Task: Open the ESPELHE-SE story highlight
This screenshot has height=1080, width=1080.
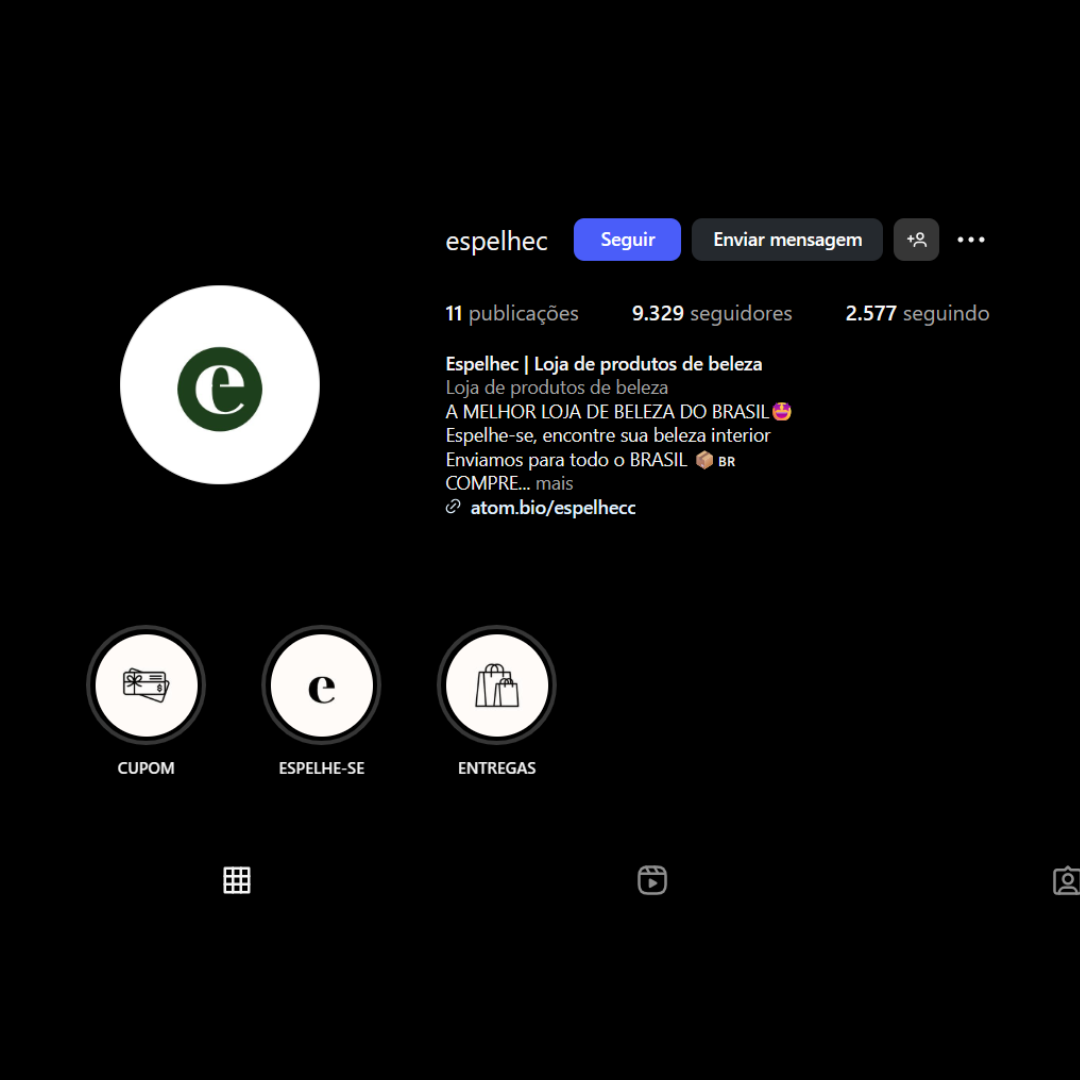Action: [x=321, y=686]
